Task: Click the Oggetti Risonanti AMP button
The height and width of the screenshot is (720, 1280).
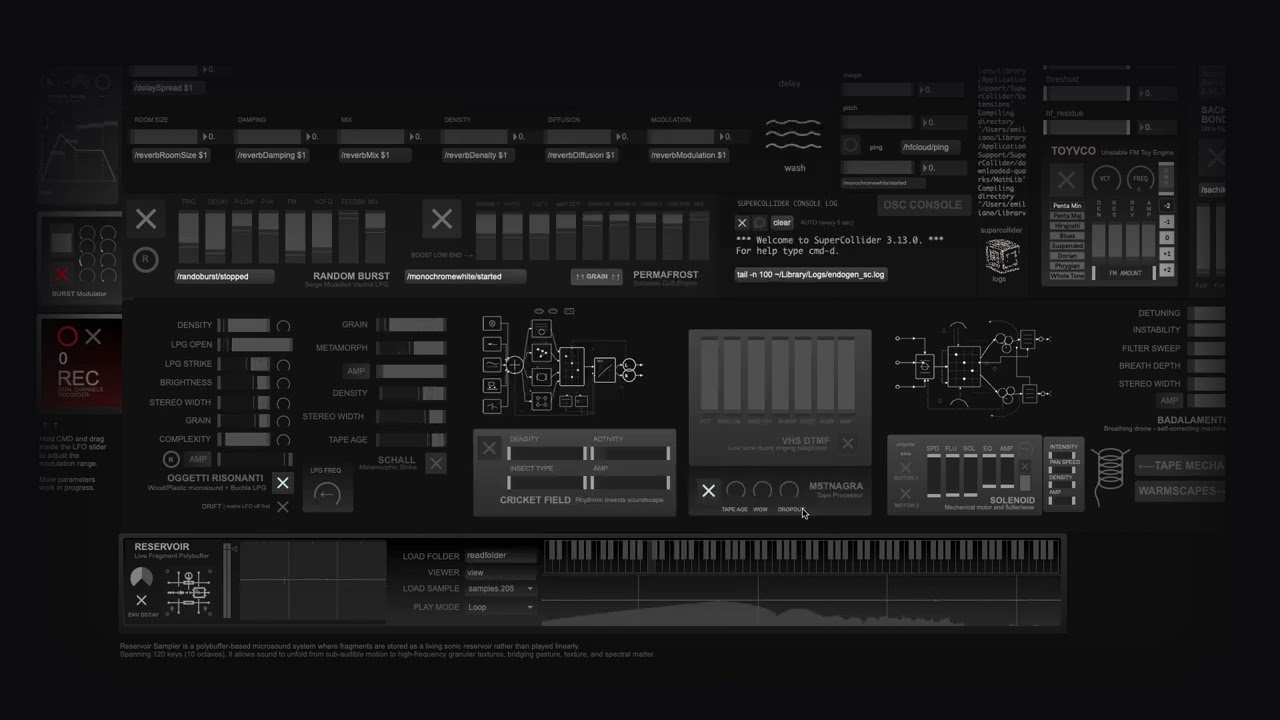Action: [x=198, y=459]
